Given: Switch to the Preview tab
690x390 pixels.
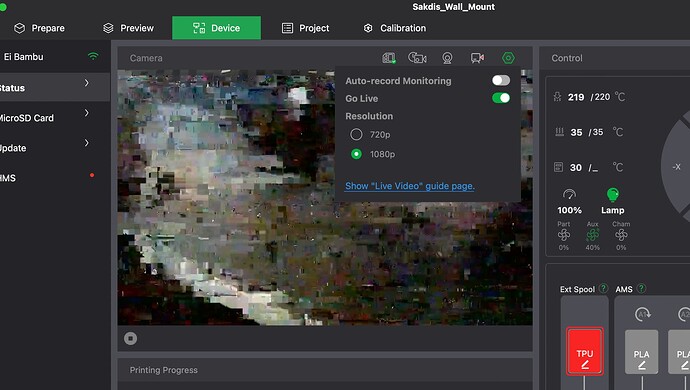Looking at the screenshot, I should [x=128, y=28].
